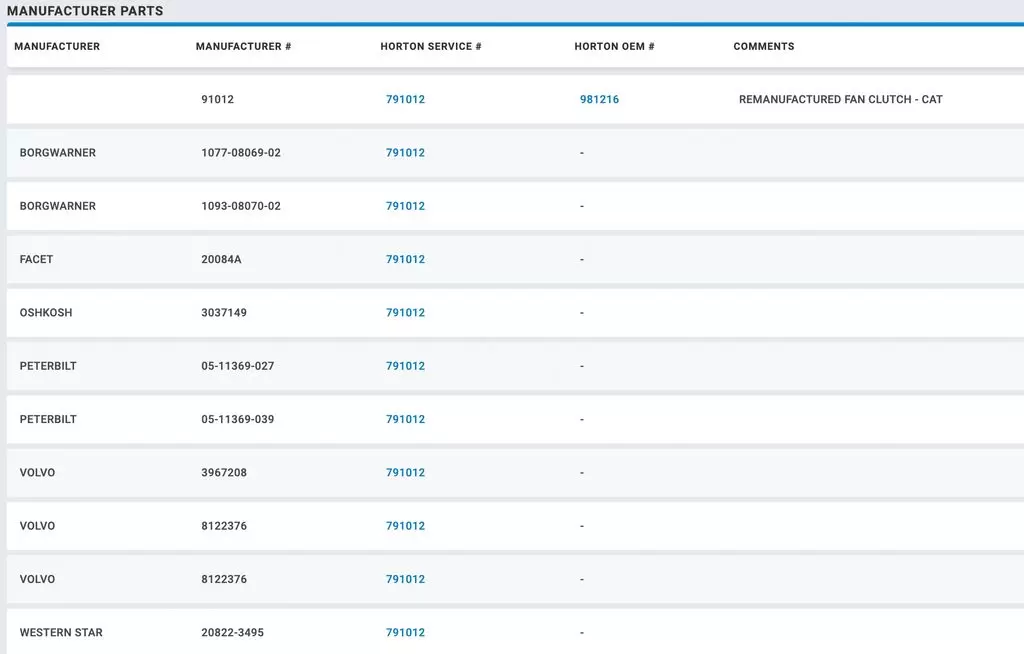Select BORGWARNER in the 1077-08069-02 row
Image resolution: width=1024 pixels, height=654 pixels.
(x=57, y=153)
